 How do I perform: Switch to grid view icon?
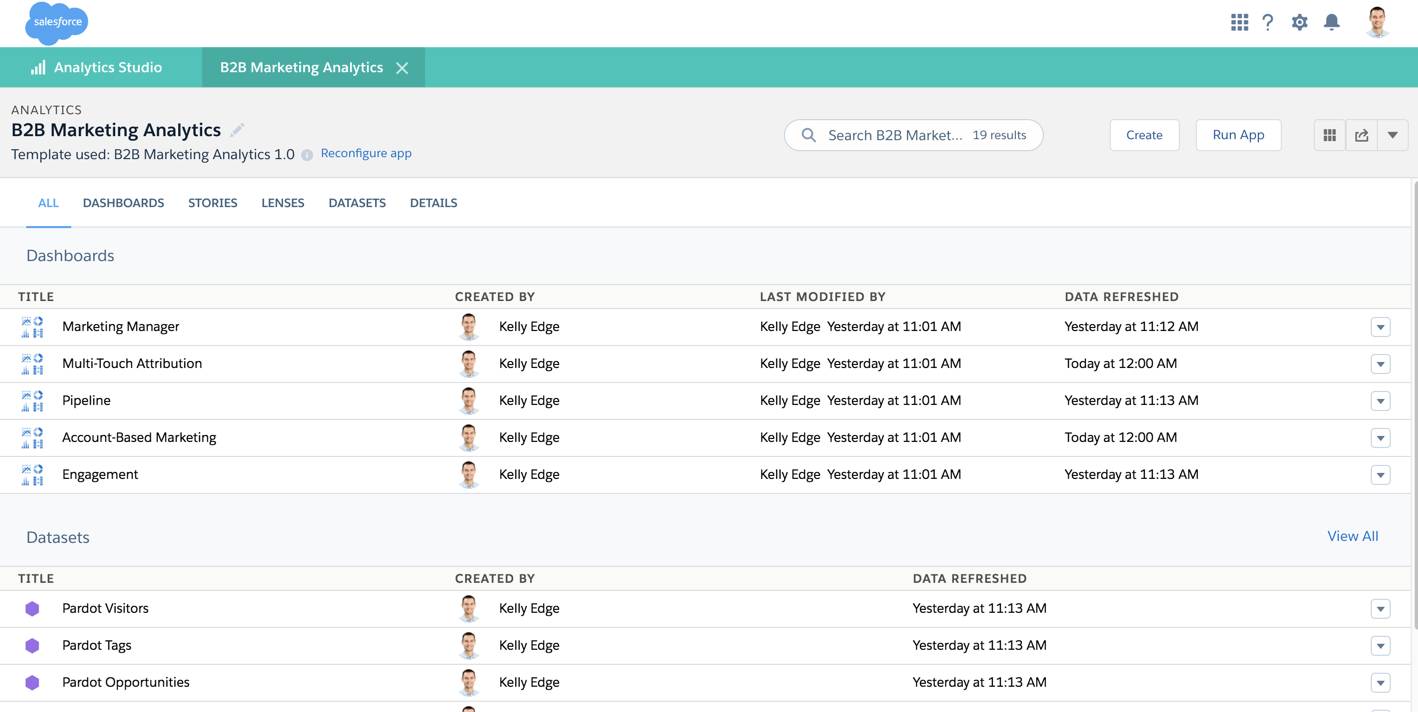coord(1329,135)
